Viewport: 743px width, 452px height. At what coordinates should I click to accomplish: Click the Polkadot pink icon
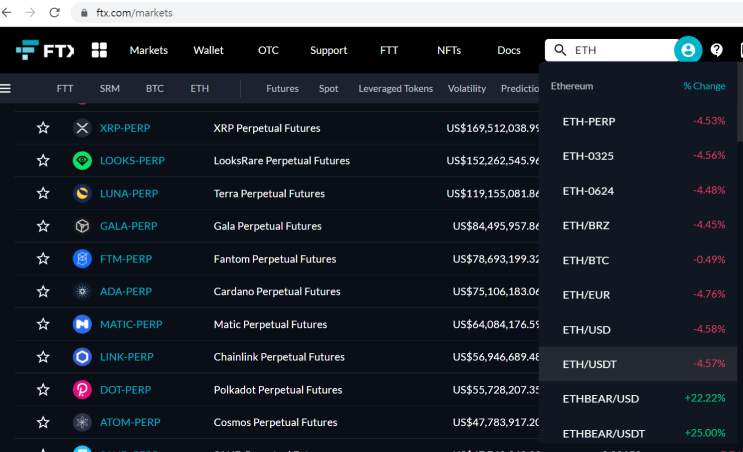[82, 389]
